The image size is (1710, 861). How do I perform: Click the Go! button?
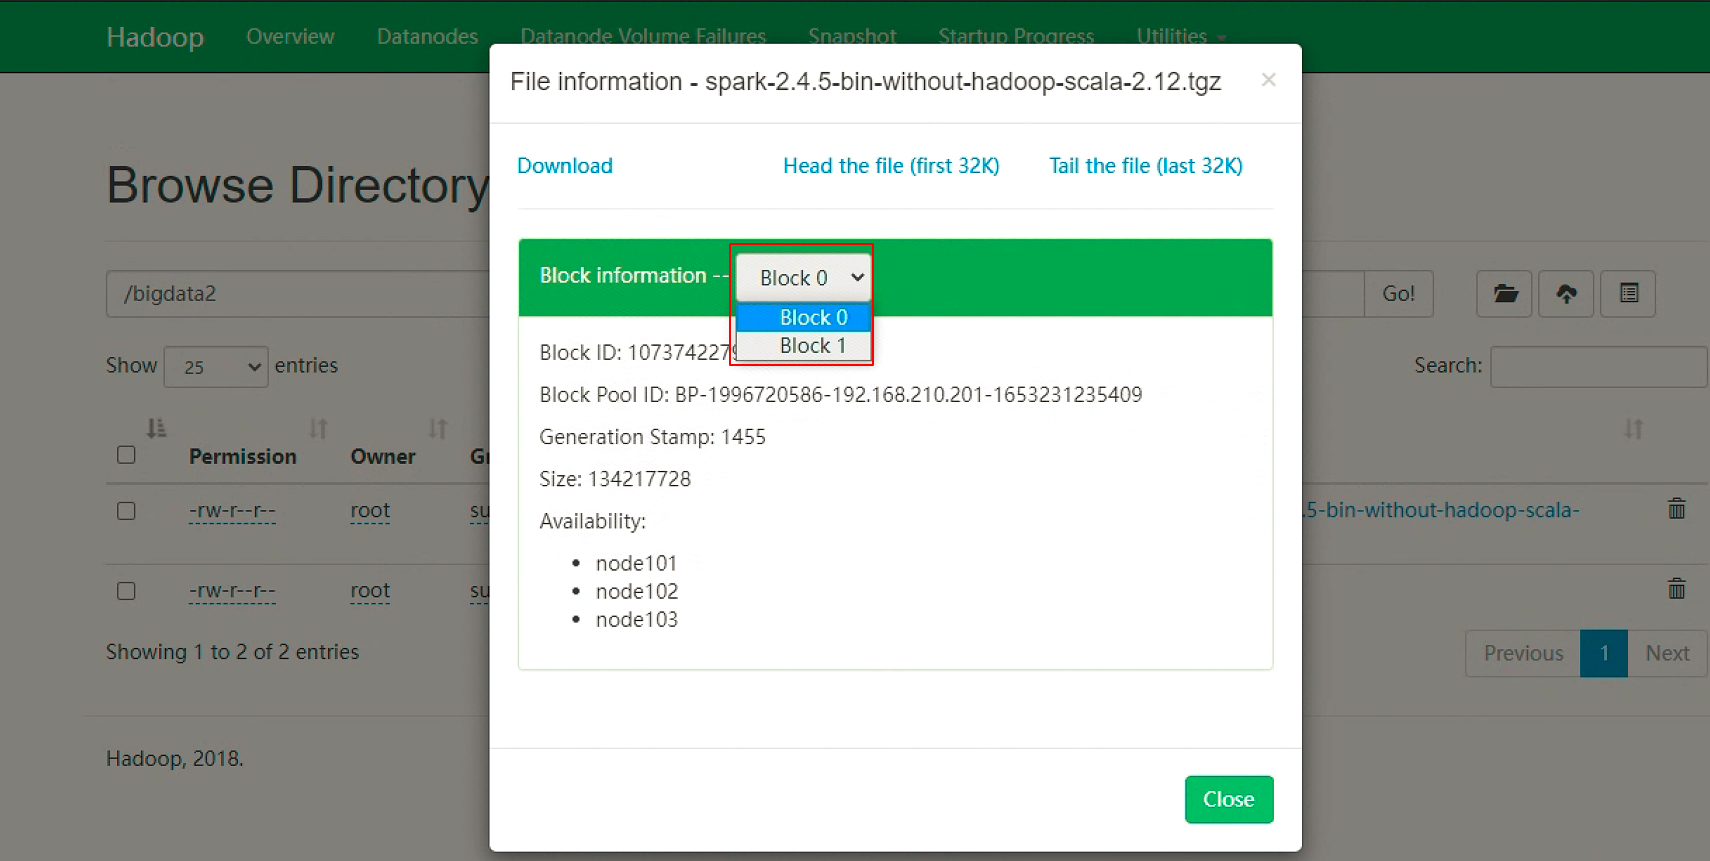coord(1398,294)
